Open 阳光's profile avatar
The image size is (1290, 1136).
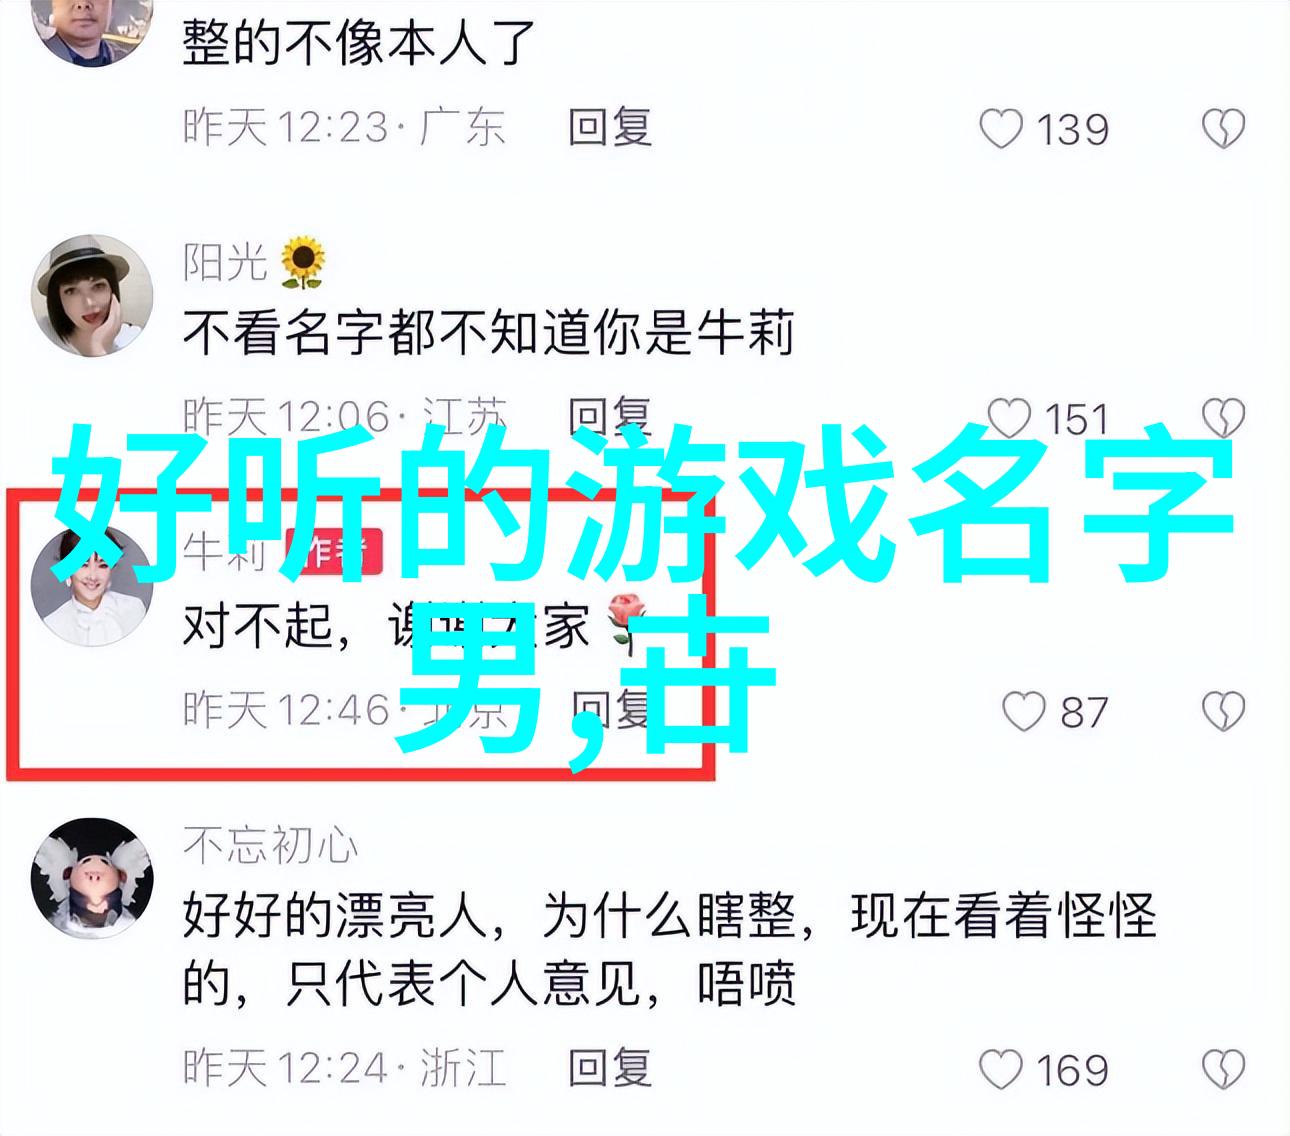92,296
